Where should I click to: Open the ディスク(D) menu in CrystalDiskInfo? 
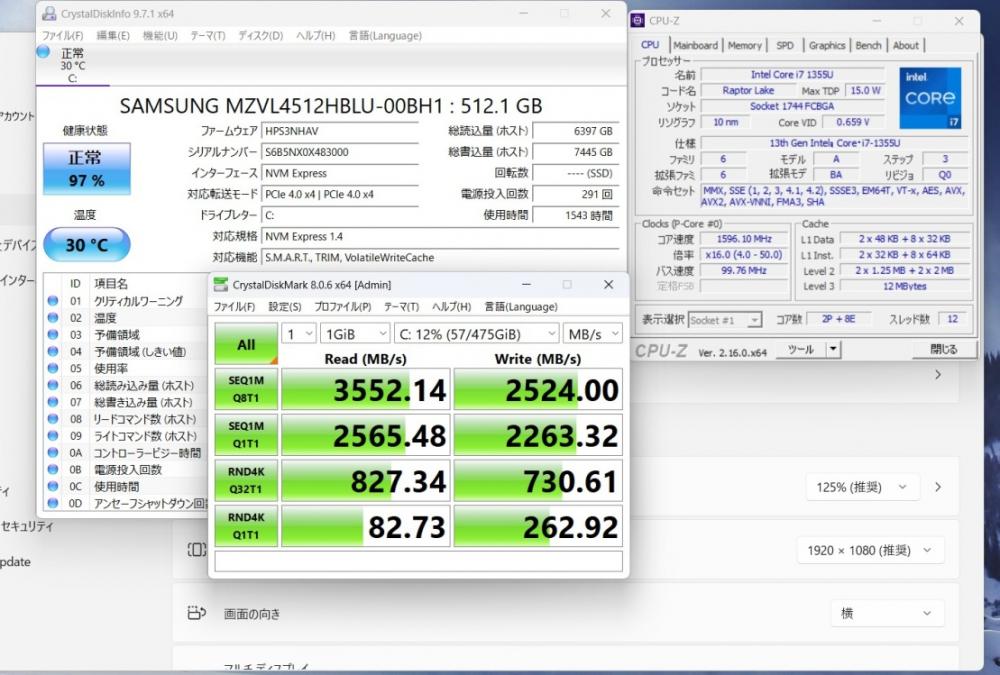(260, 36)
